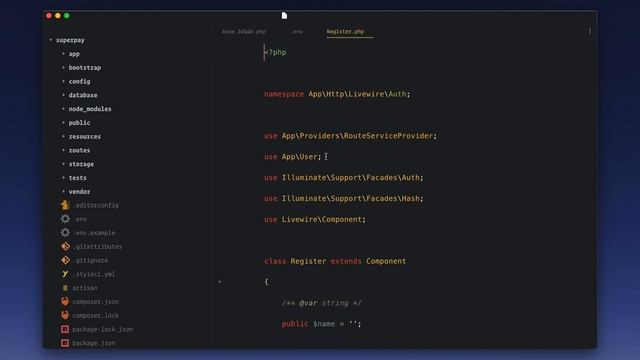This screenshot has height=360, width=640.
Task: Click the gear icon beside .env
Action: click(x=65, y=219)
